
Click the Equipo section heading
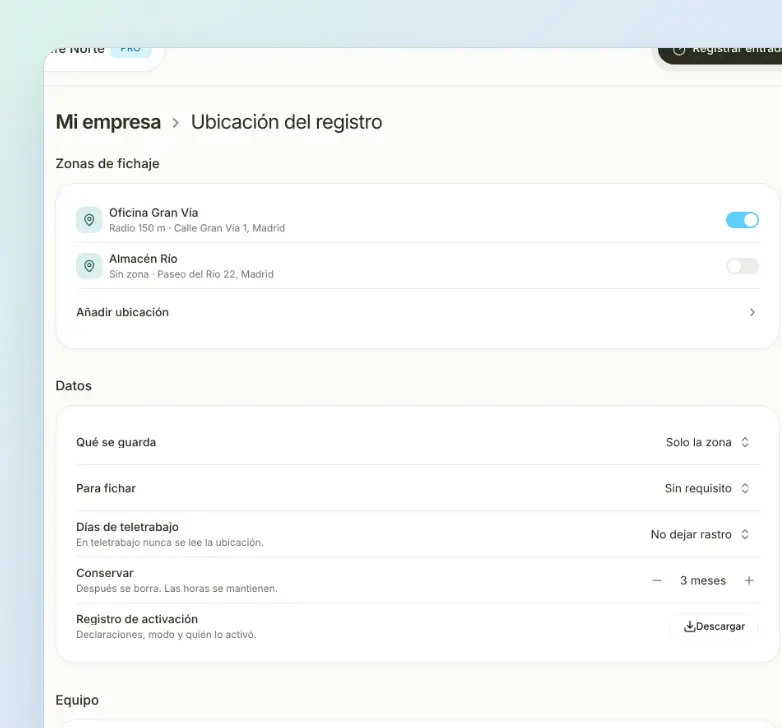(77, 700)
